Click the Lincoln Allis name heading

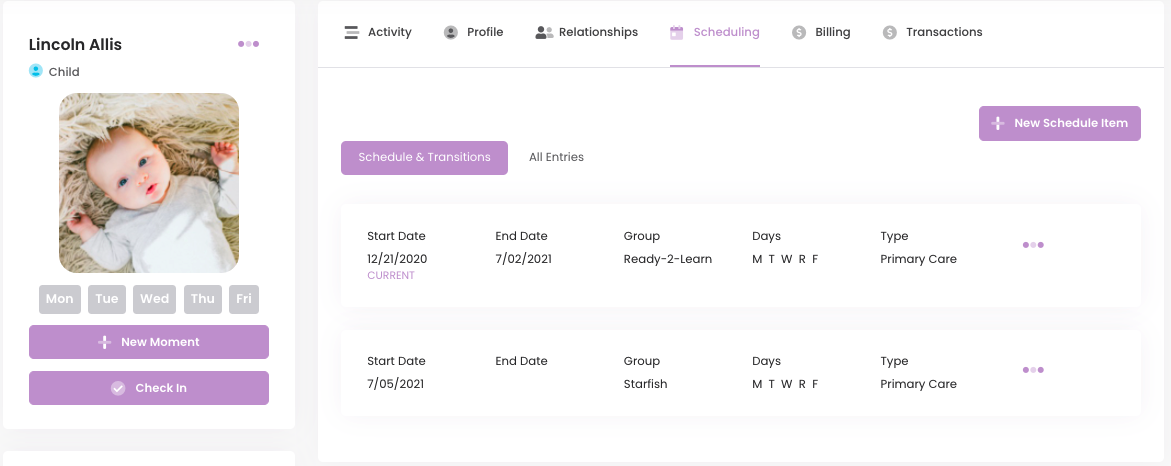pyautogui.click(x=75, y=45)
